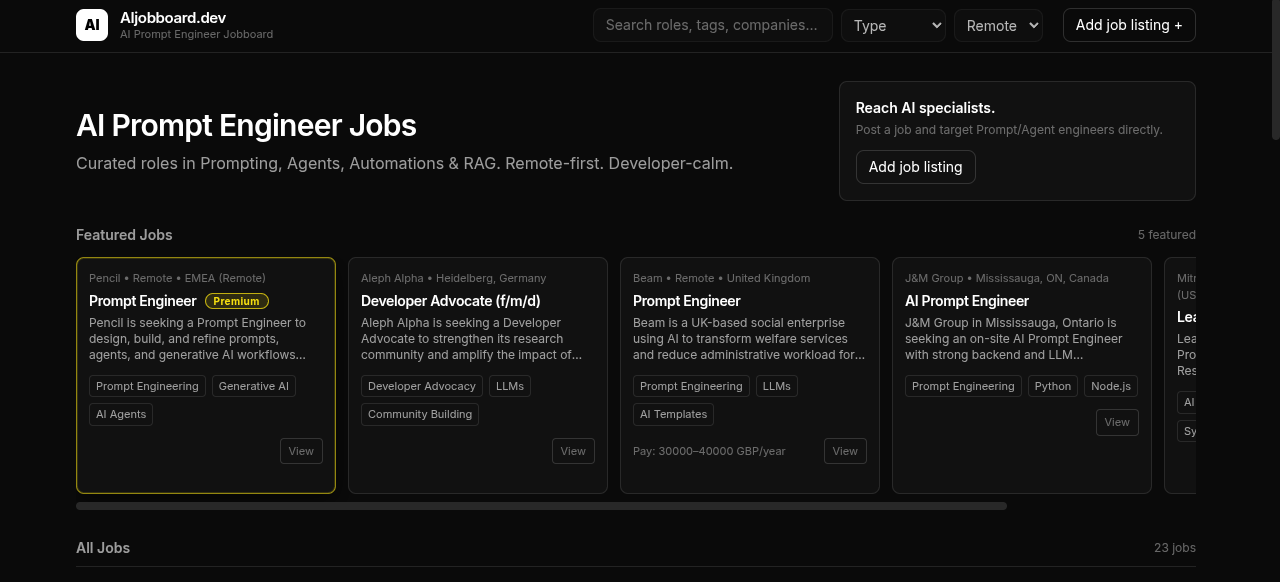Click the Add job listing button in the banner

pos(915,167)
